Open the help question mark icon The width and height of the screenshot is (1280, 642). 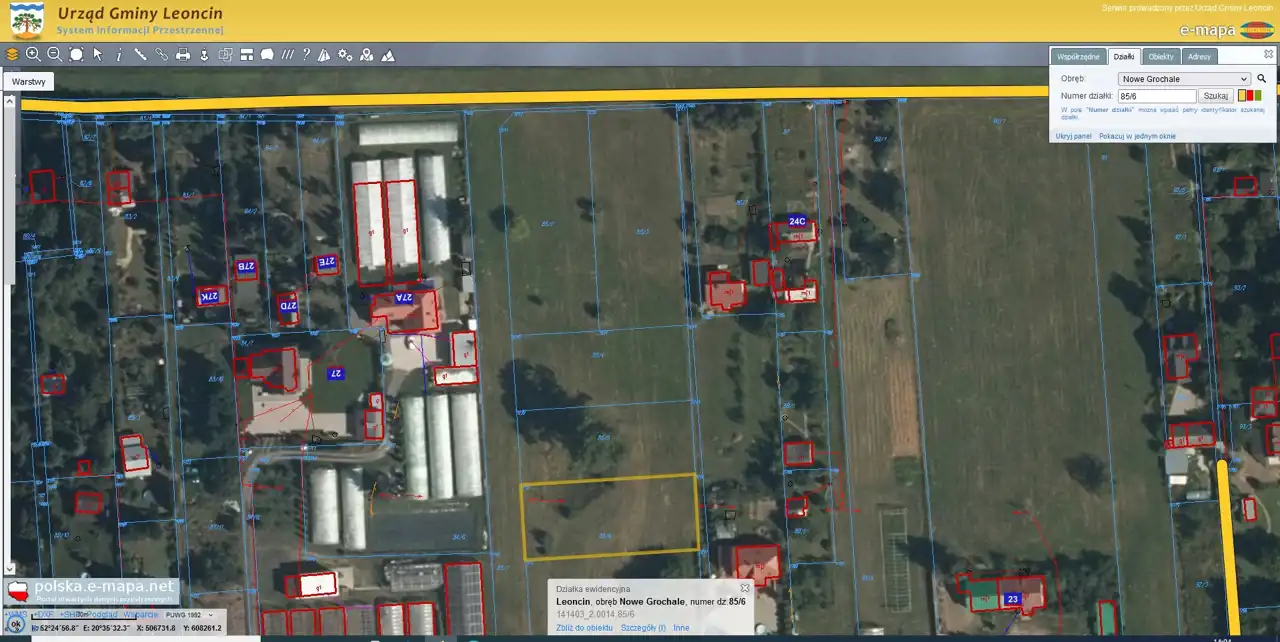click(x=306, y=55)
